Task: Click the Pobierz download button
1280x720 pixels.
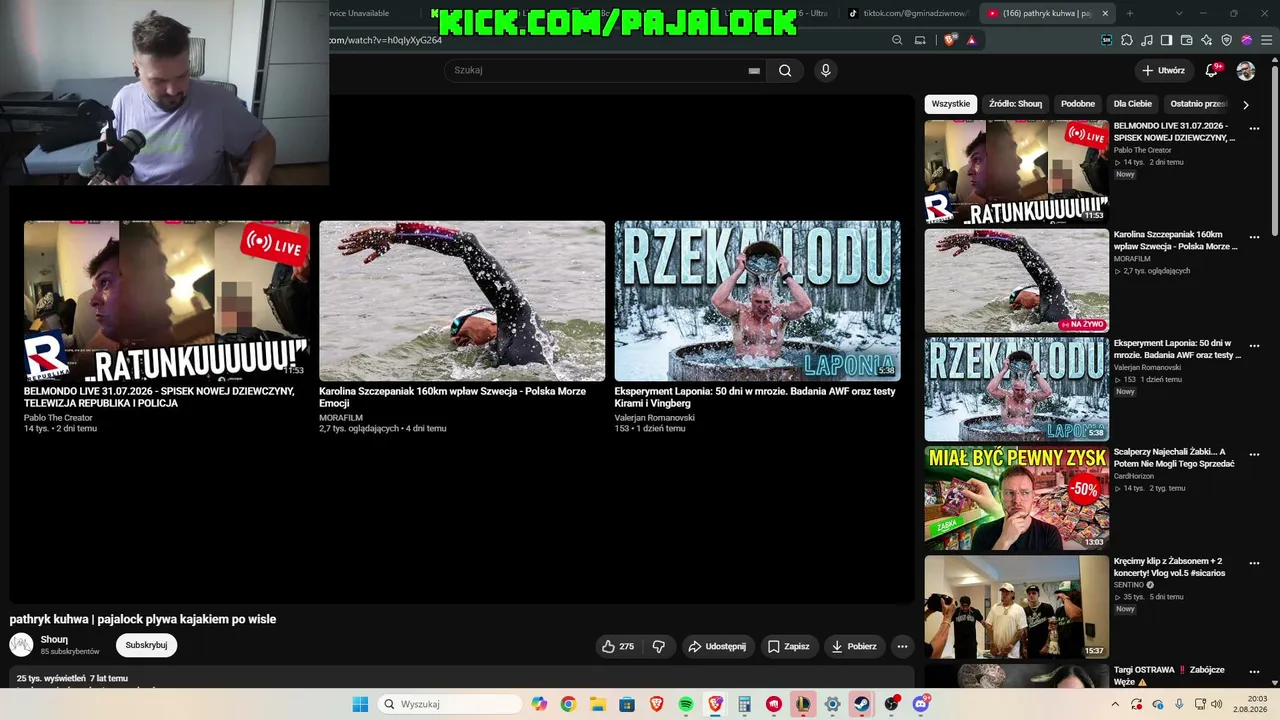Action: [x=854, y=646]
